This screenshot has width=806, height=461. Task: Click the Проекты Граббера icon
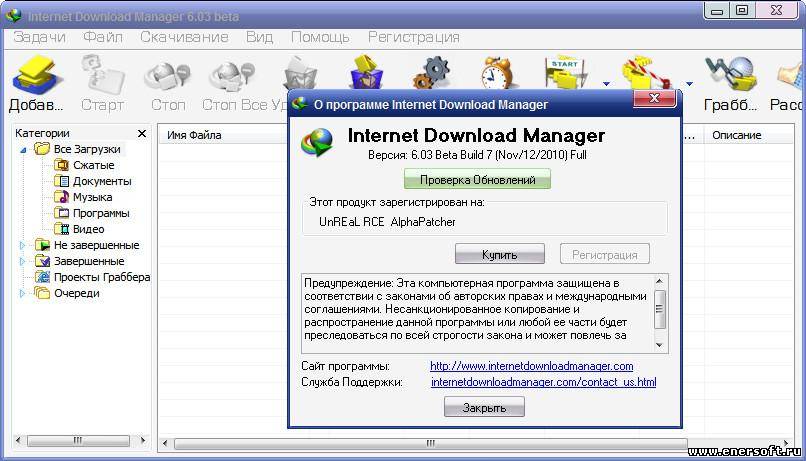click(42, 277)
